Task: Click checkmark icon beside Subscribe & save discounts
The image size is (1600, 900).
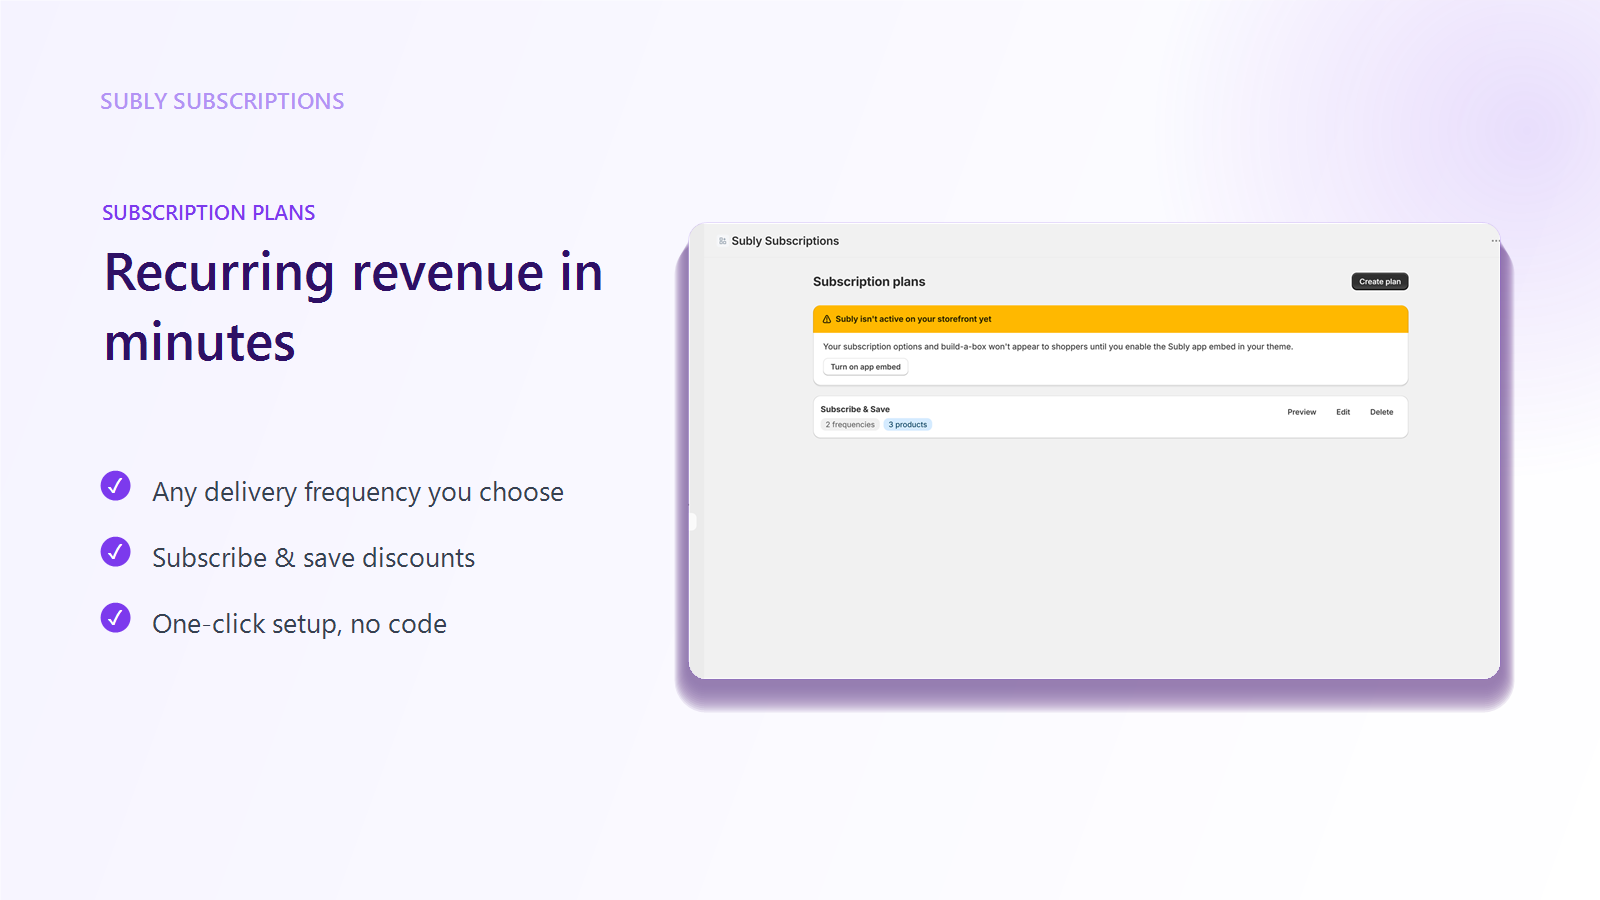Action: [x=116, y=552]
